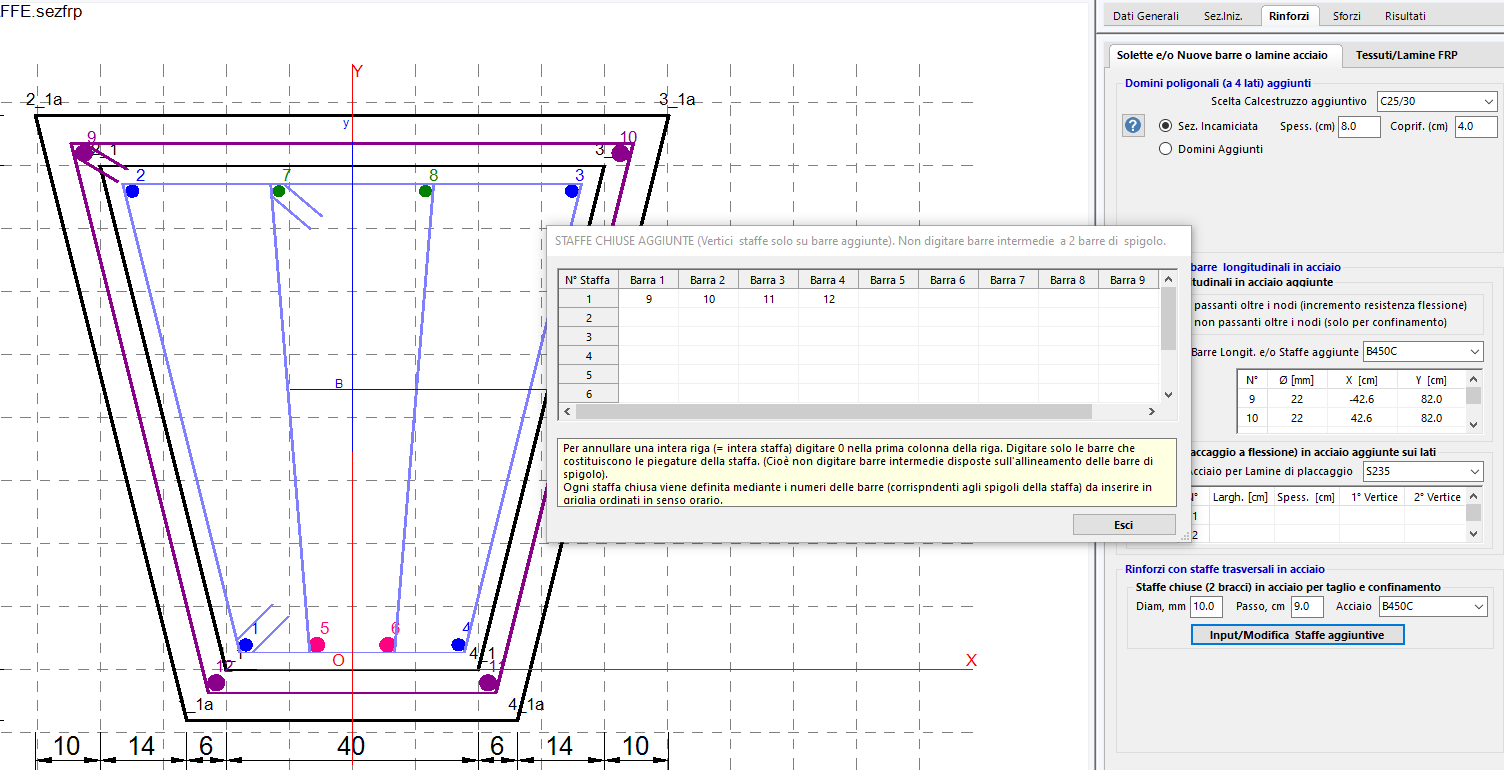Click the blue help question mark icon

tap(1133, 125)
